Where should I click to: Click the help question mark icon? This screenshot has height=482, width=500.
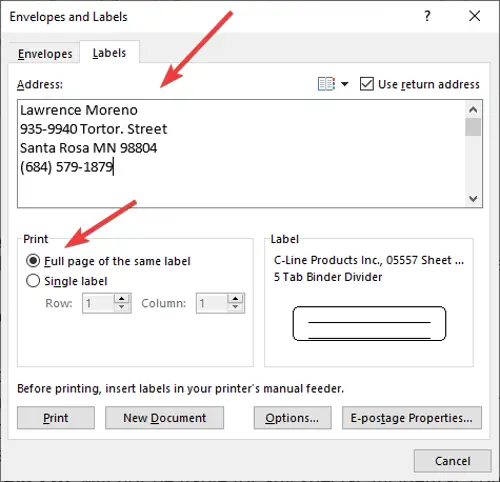pyautogui.click(x=427, y=16)
